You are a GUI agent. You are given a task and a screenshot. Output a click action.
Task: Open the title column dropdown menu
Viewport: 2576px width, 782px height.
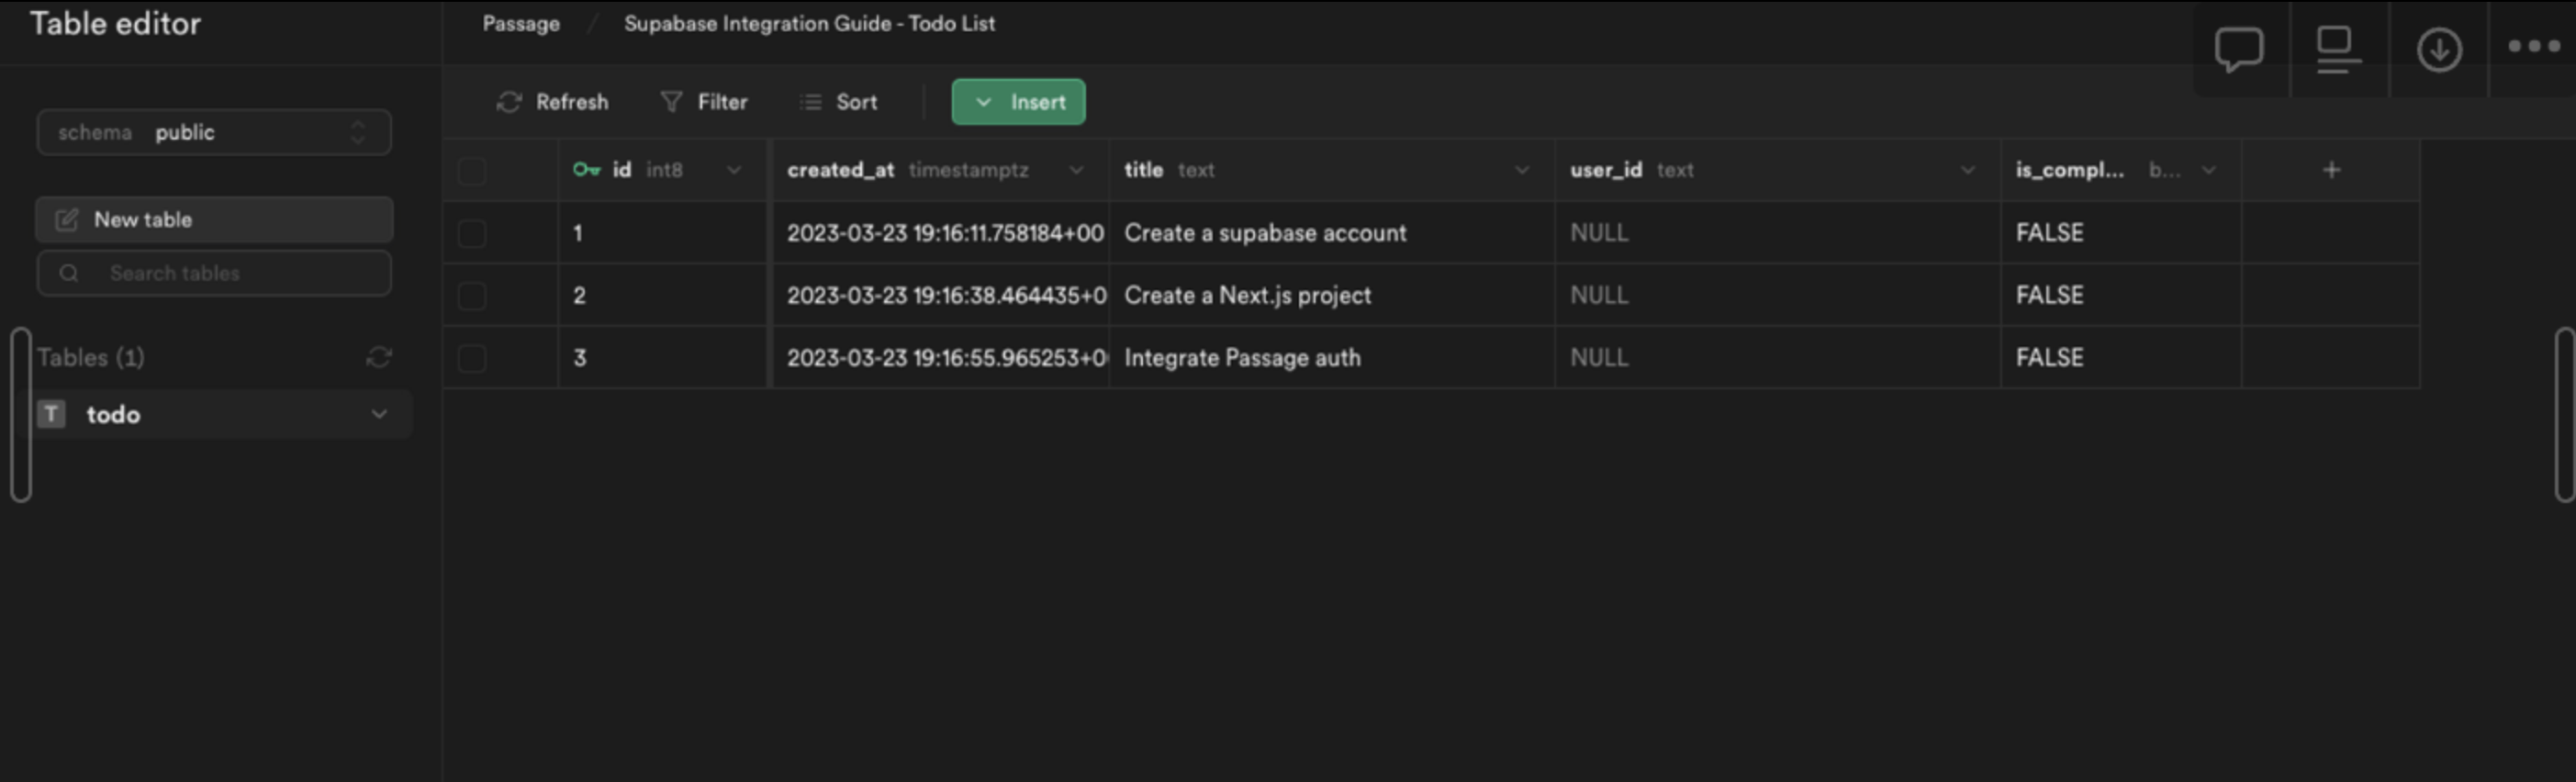click(1522, 170)
